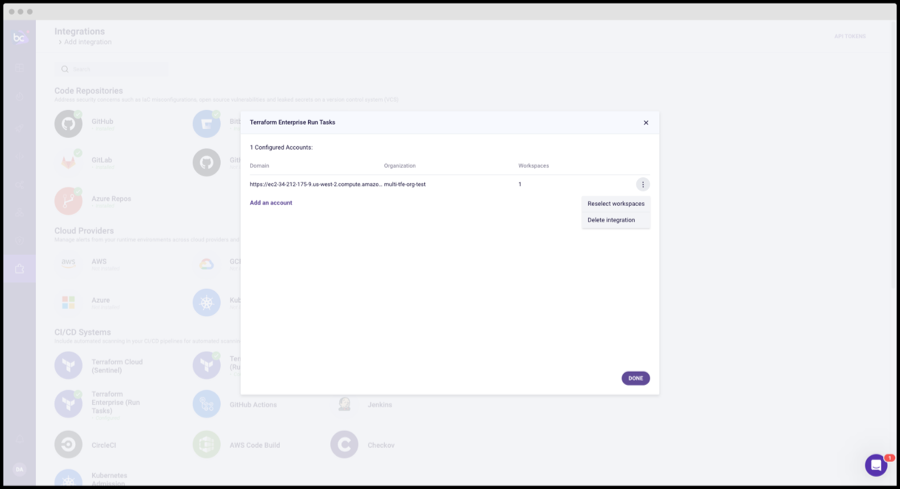This screenshot has width=900, height=489.
Task: Click the Organization column header
Action: pyautogui.click(x=400, y=166)
